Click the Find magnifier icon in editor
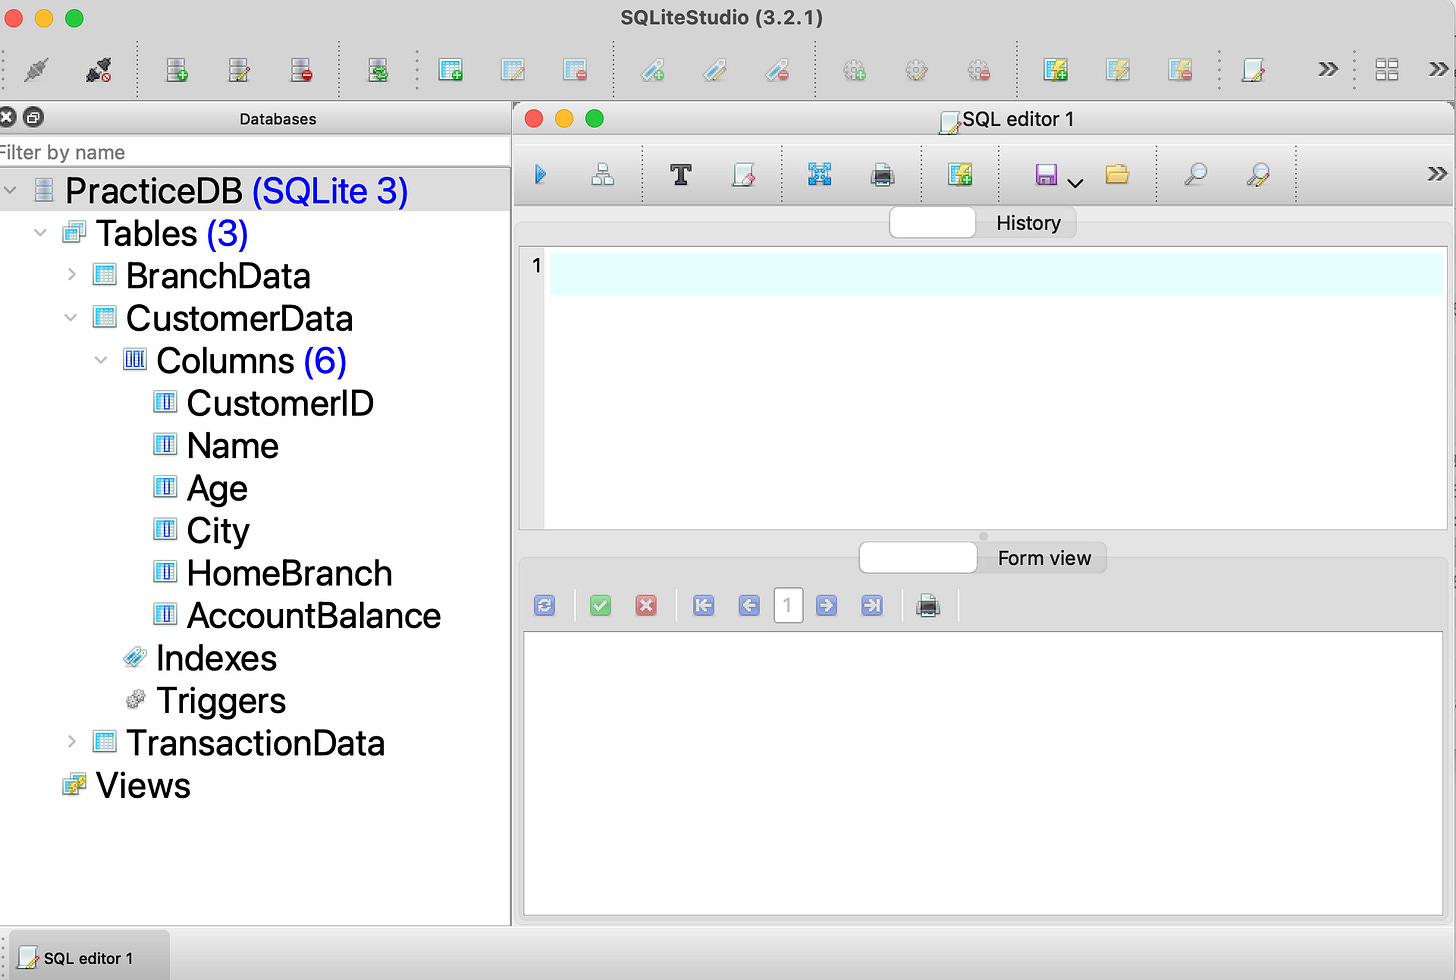1456x980 pixels. pos(1195,175)
